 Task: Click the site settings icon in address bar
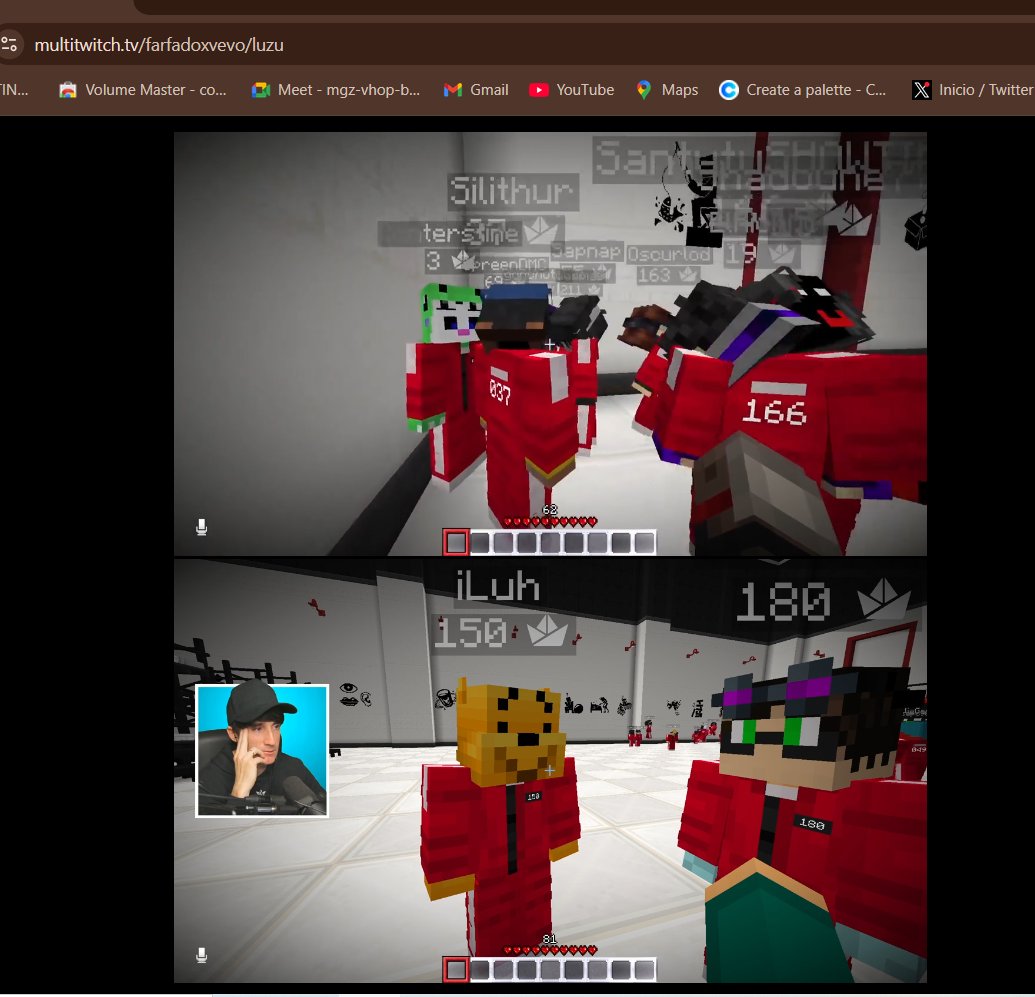(x=9, y=45)
